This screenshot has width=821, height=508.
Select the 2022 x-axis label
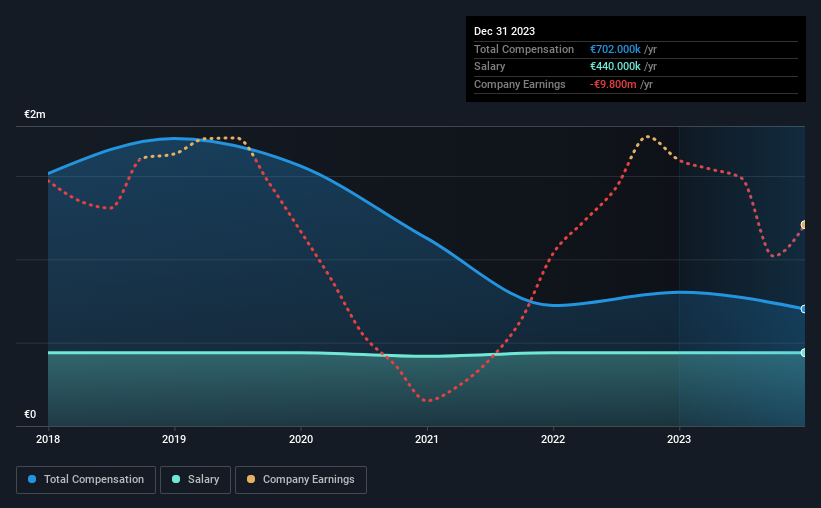[553, 439]
